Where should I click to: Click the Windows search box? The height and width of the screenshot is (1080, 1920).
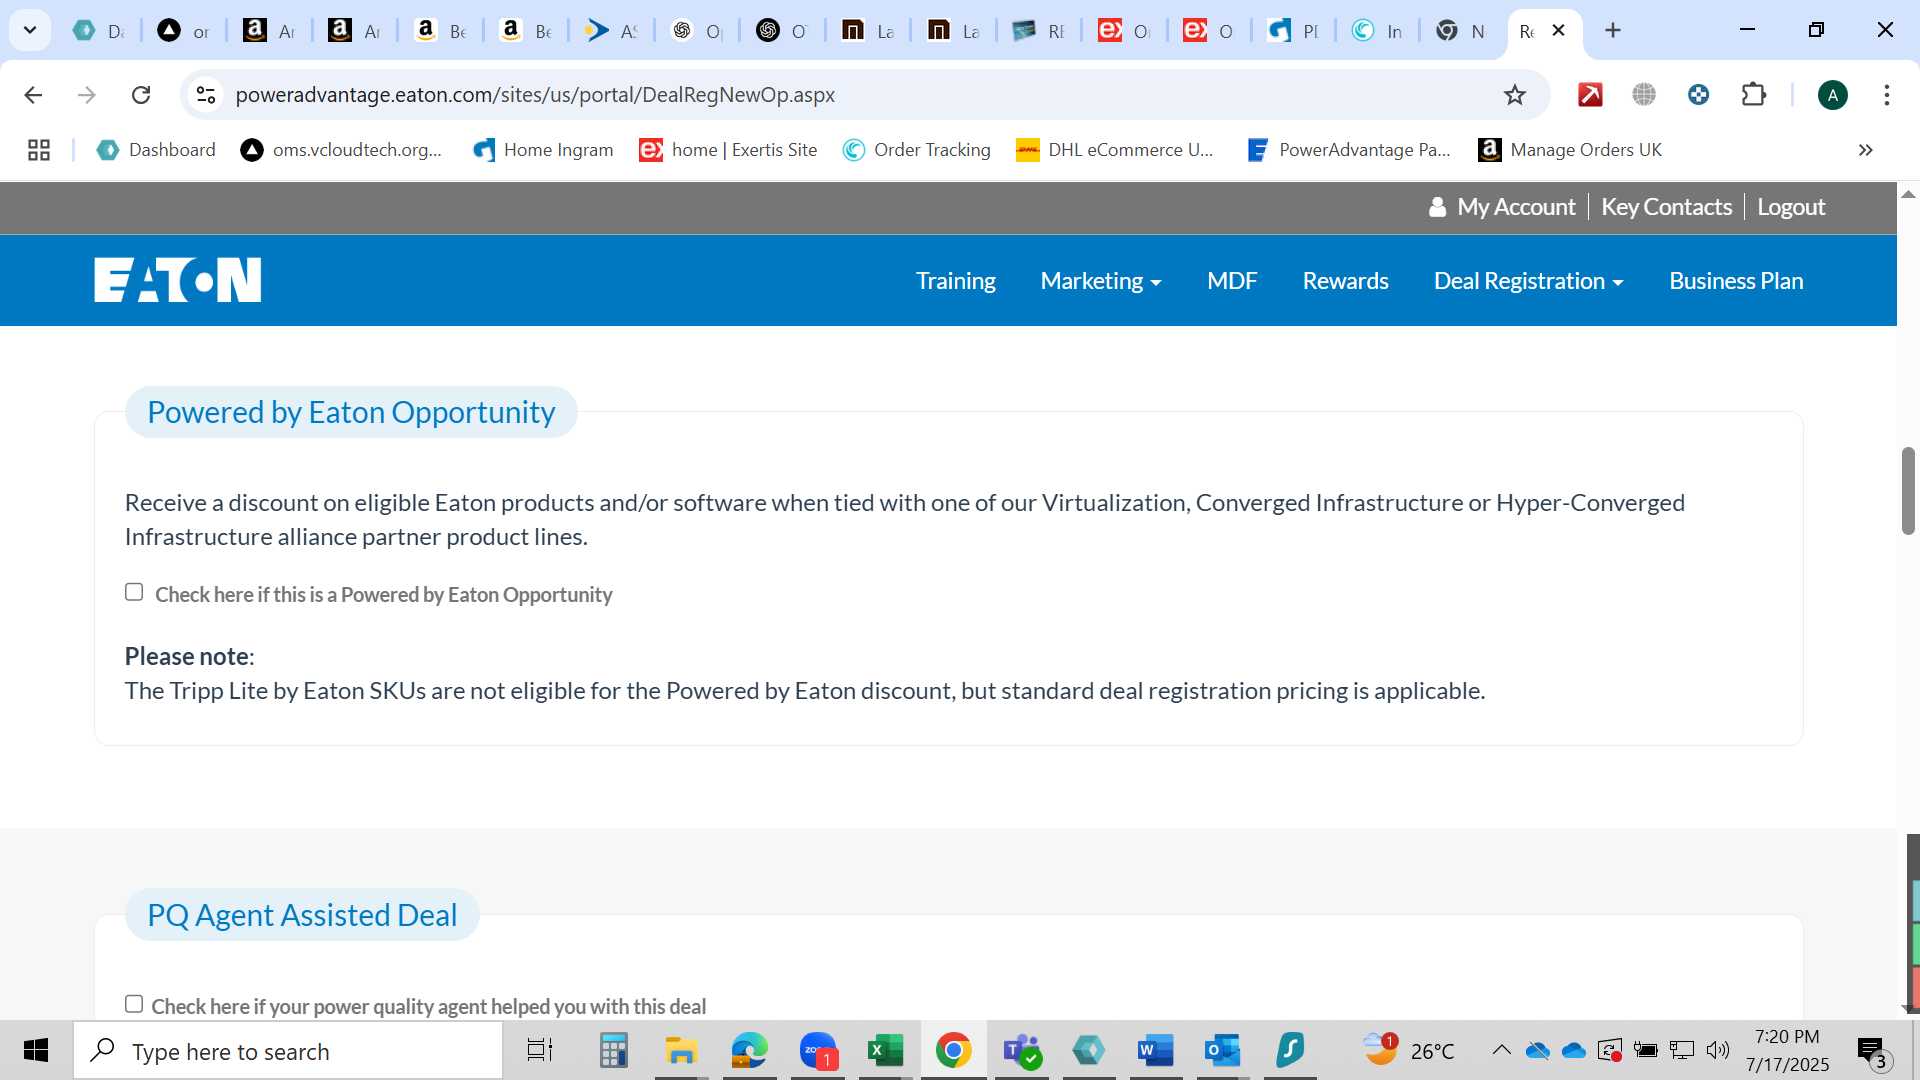coord(288,1051)
